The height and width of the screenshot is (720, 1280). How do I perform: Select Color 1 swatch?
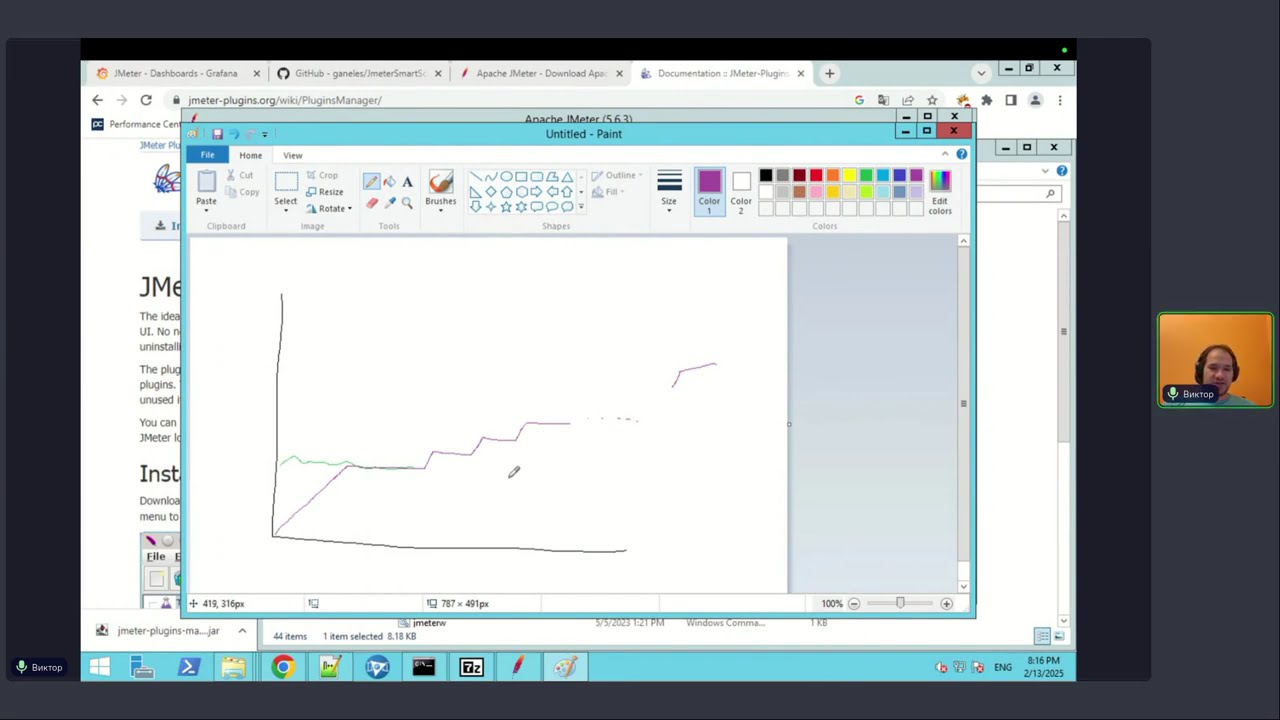tap(709, 192)
